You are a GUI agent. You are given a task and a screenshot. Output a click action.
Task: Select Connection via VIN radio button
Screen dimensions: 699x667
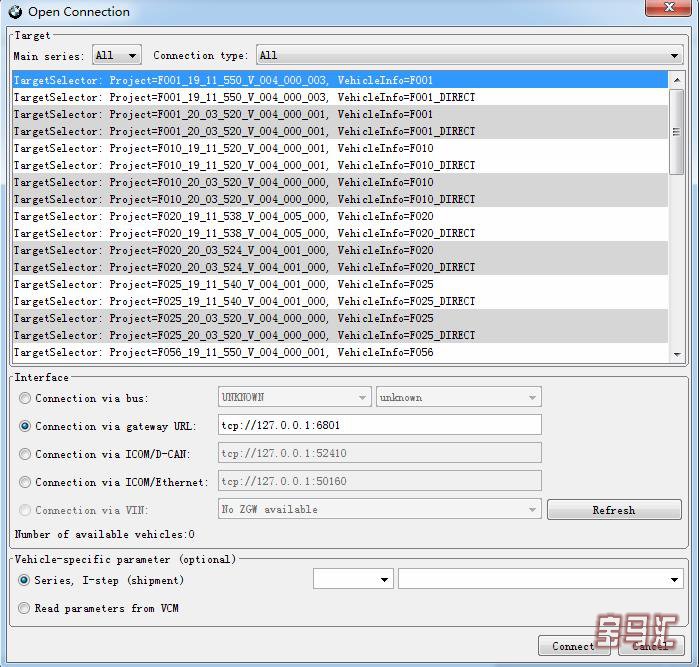point(25,510)
